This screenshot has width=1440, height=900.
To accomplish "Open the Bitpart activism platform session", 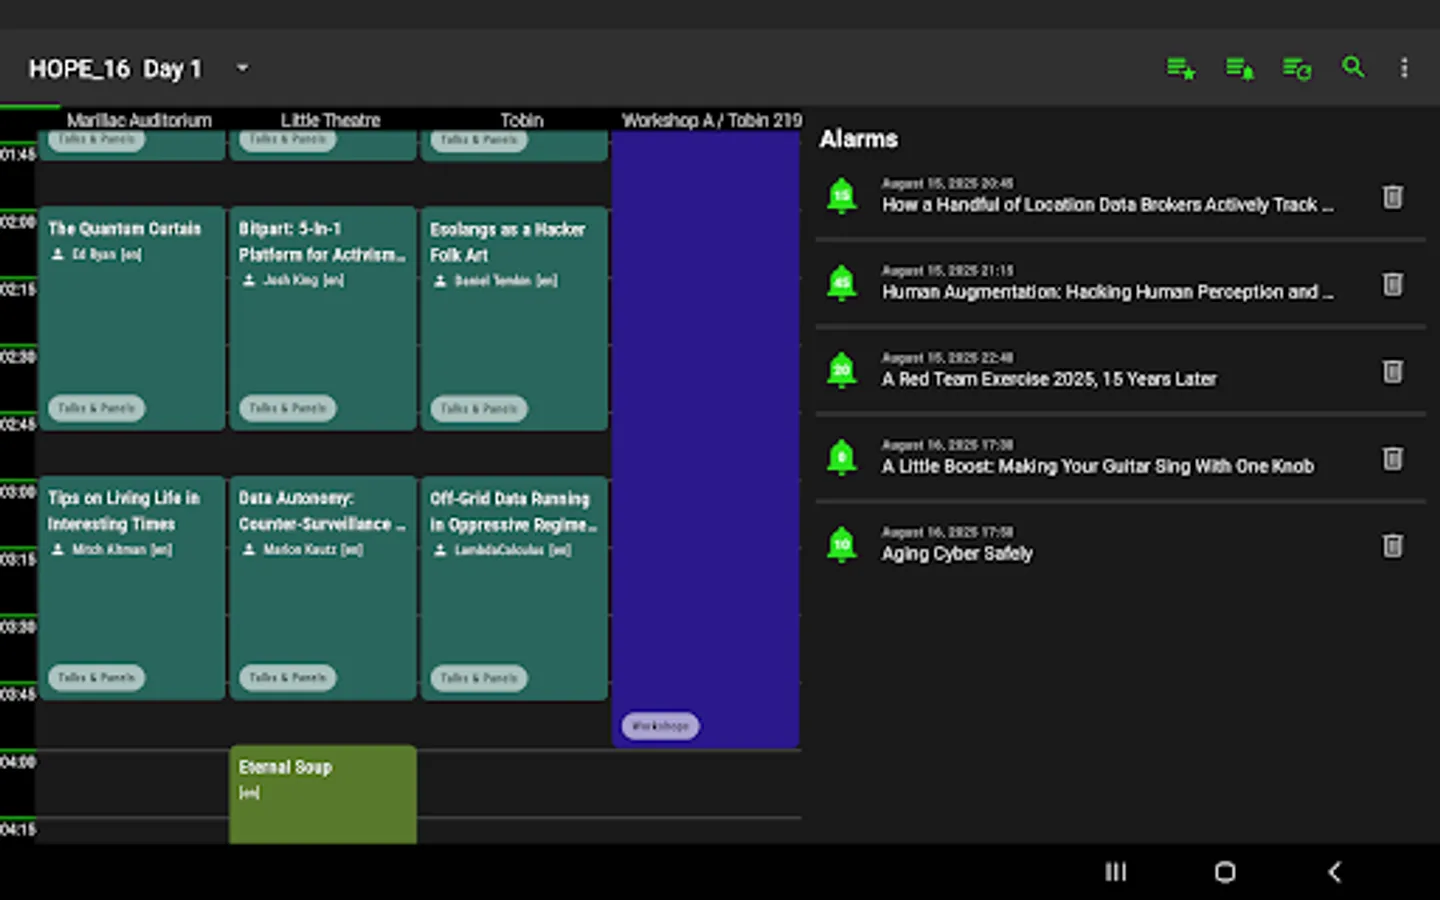I will tap(322, 318).
